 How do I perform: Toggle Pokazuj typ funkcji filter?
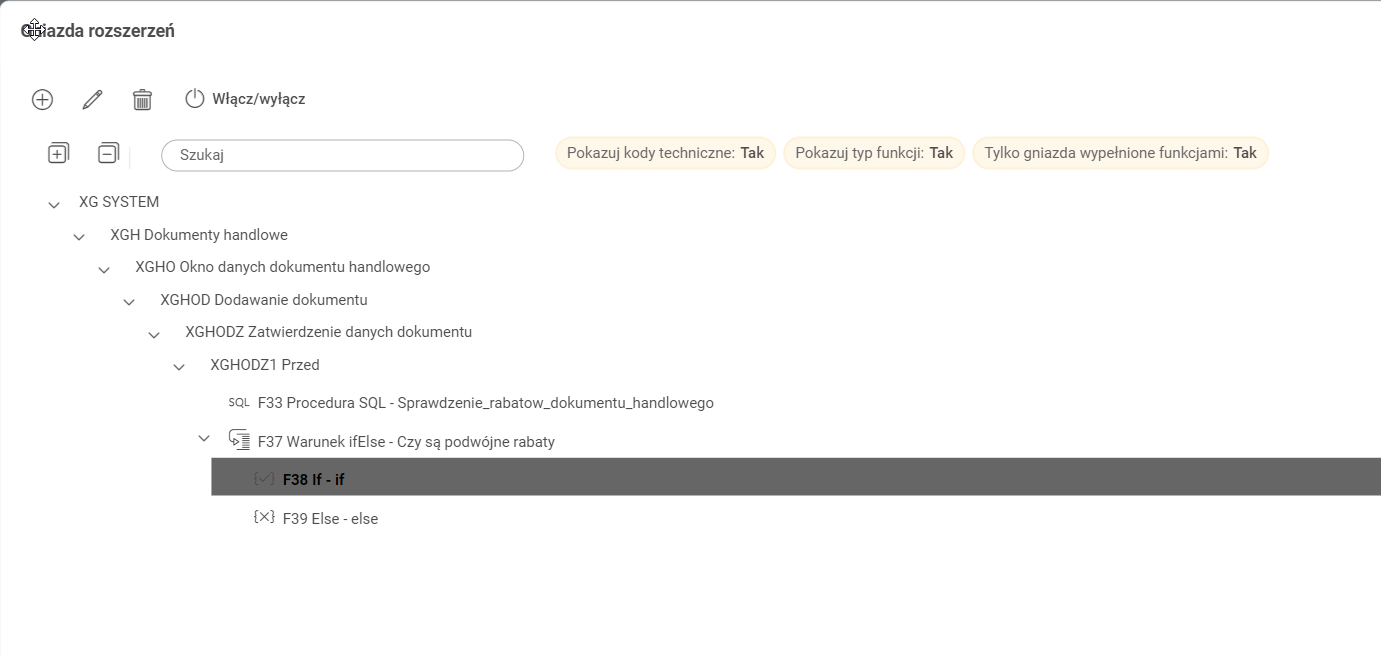click(x=874, y=153)
